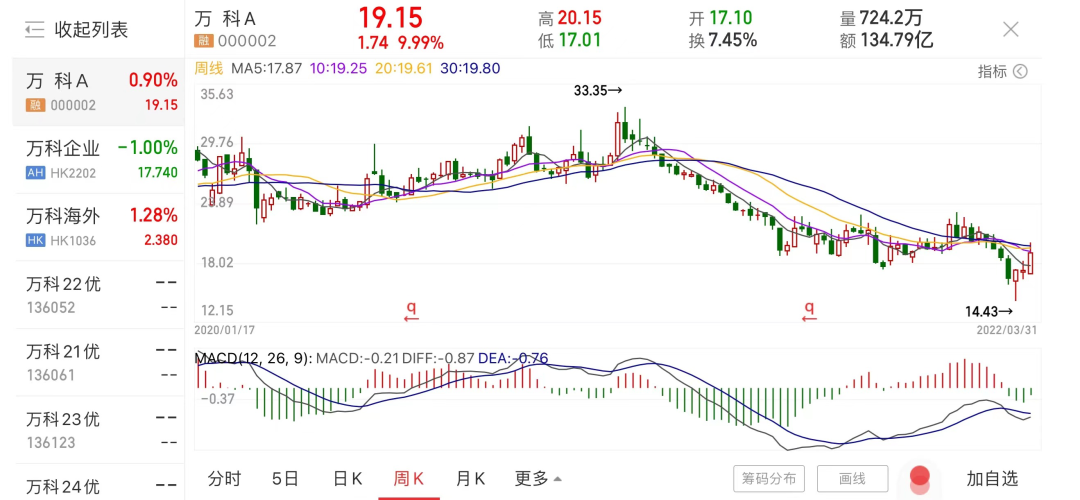
Task: Click the 融 badge in 万科A list row
Action: 35,105
